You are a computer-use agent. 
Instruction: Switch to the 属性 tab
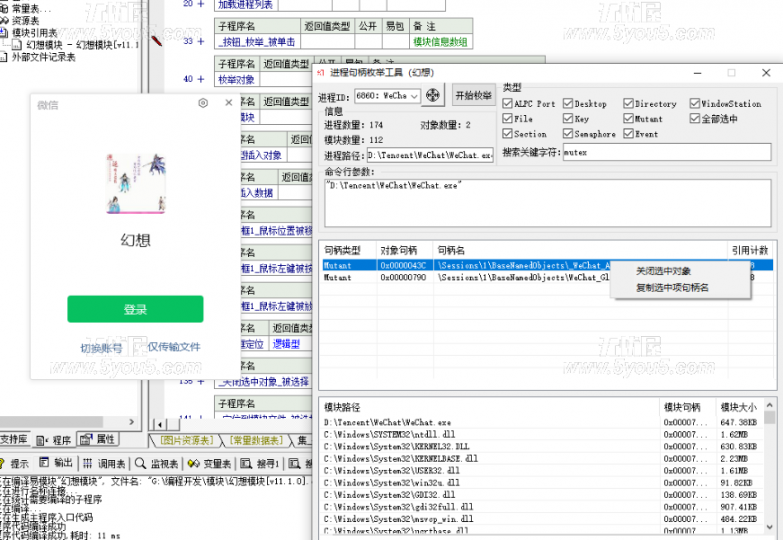tap(98, 440)
